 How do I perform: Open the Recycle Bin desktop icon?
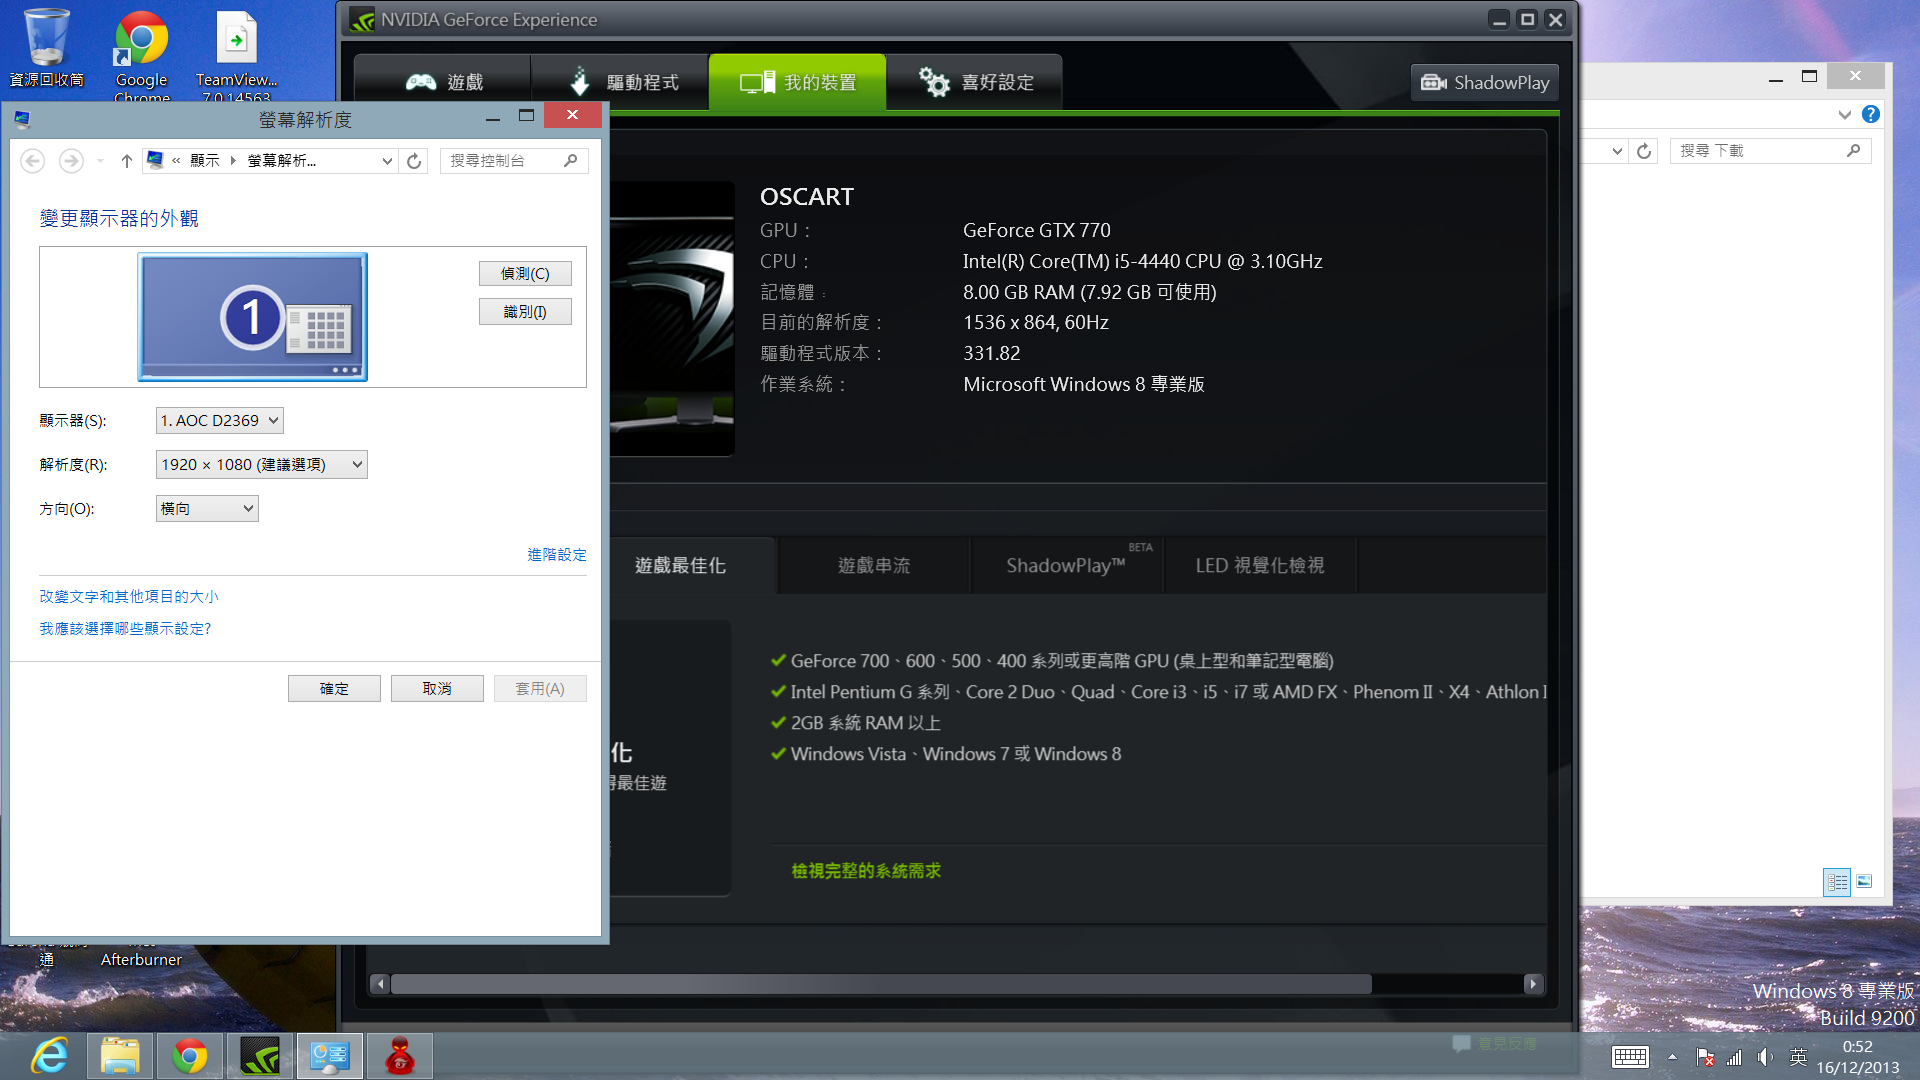point(46,47)
